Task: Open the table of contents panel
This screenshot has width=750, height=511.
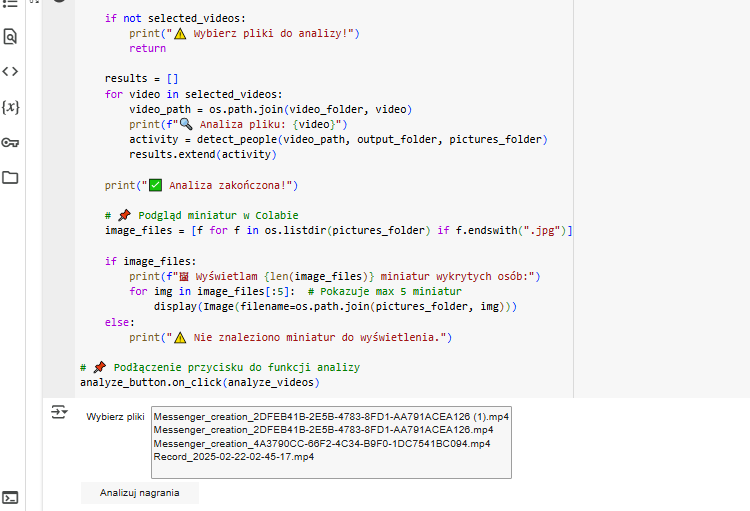Action: [x=10, y=3]
